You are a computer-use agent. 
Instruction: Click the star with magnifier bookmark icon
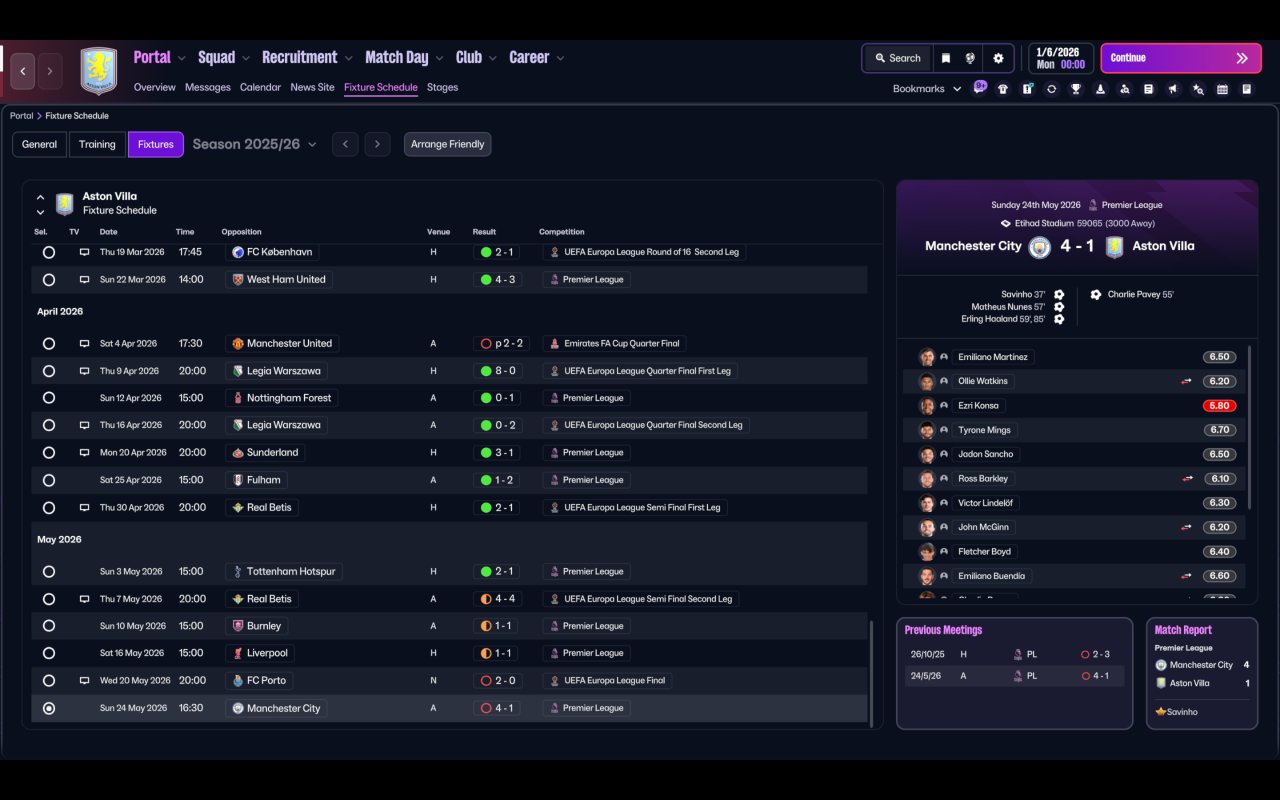point(1198,89)
